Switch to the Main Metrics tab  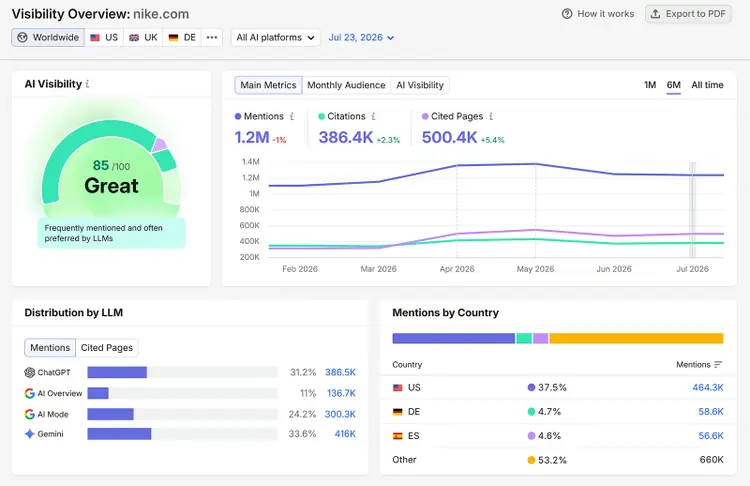coord(268,85)
